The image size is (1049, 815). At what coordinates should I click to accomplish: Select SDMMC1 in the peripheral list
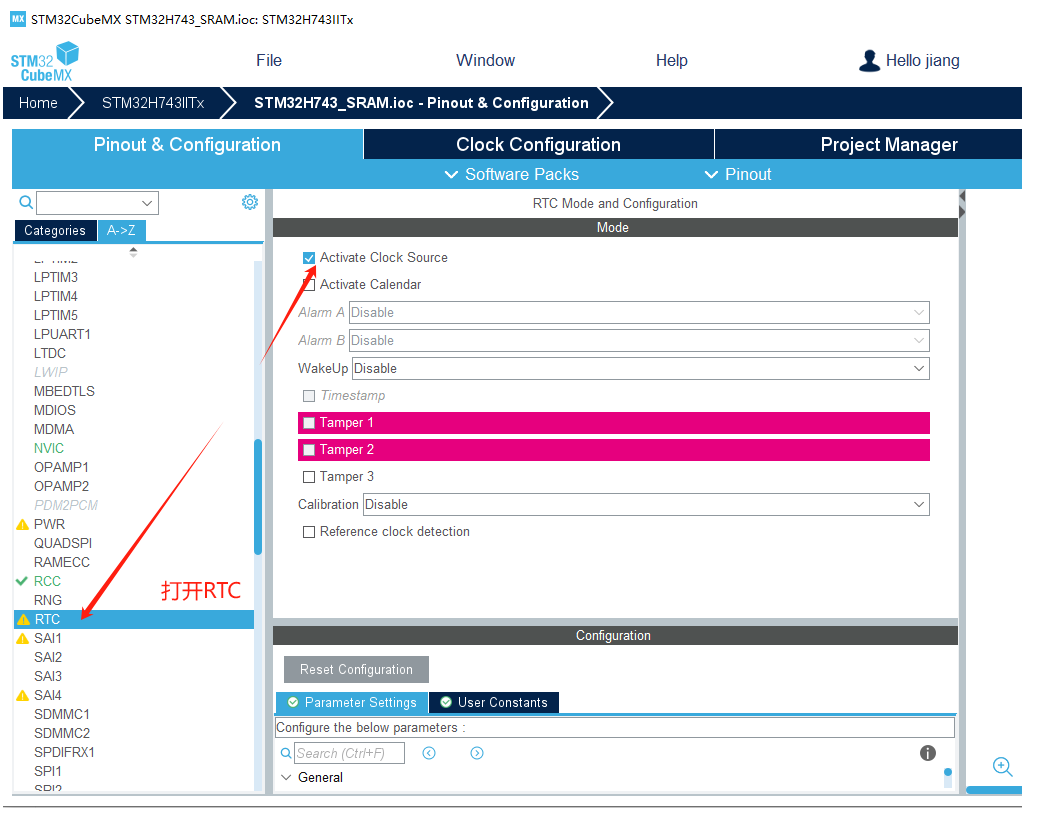pyautogui.click(x=62, y=715)
